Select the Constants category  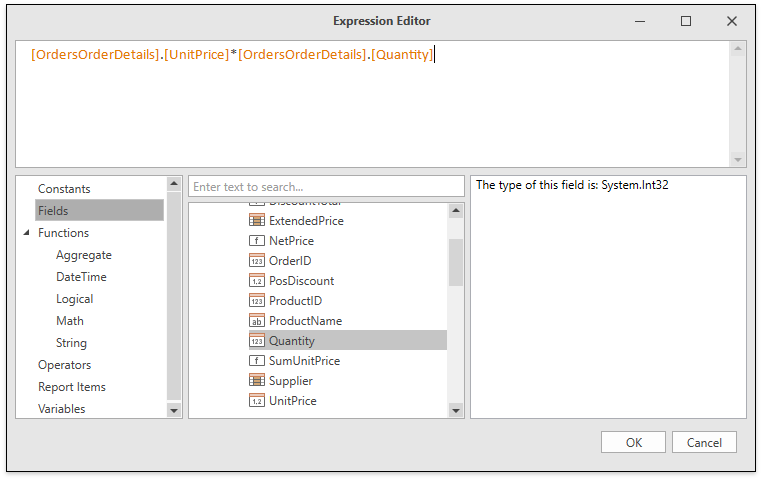tap(64, 189)
